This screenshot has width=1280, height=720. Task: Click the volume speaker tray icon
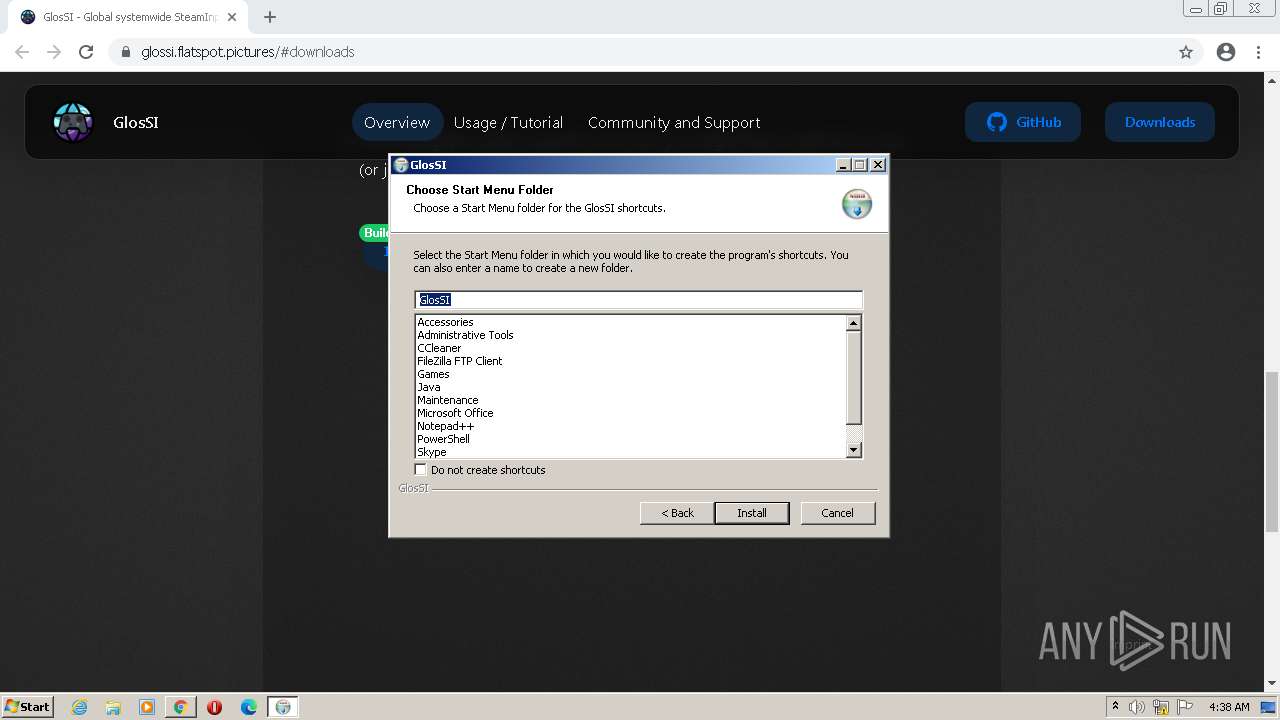point(1137,707)
